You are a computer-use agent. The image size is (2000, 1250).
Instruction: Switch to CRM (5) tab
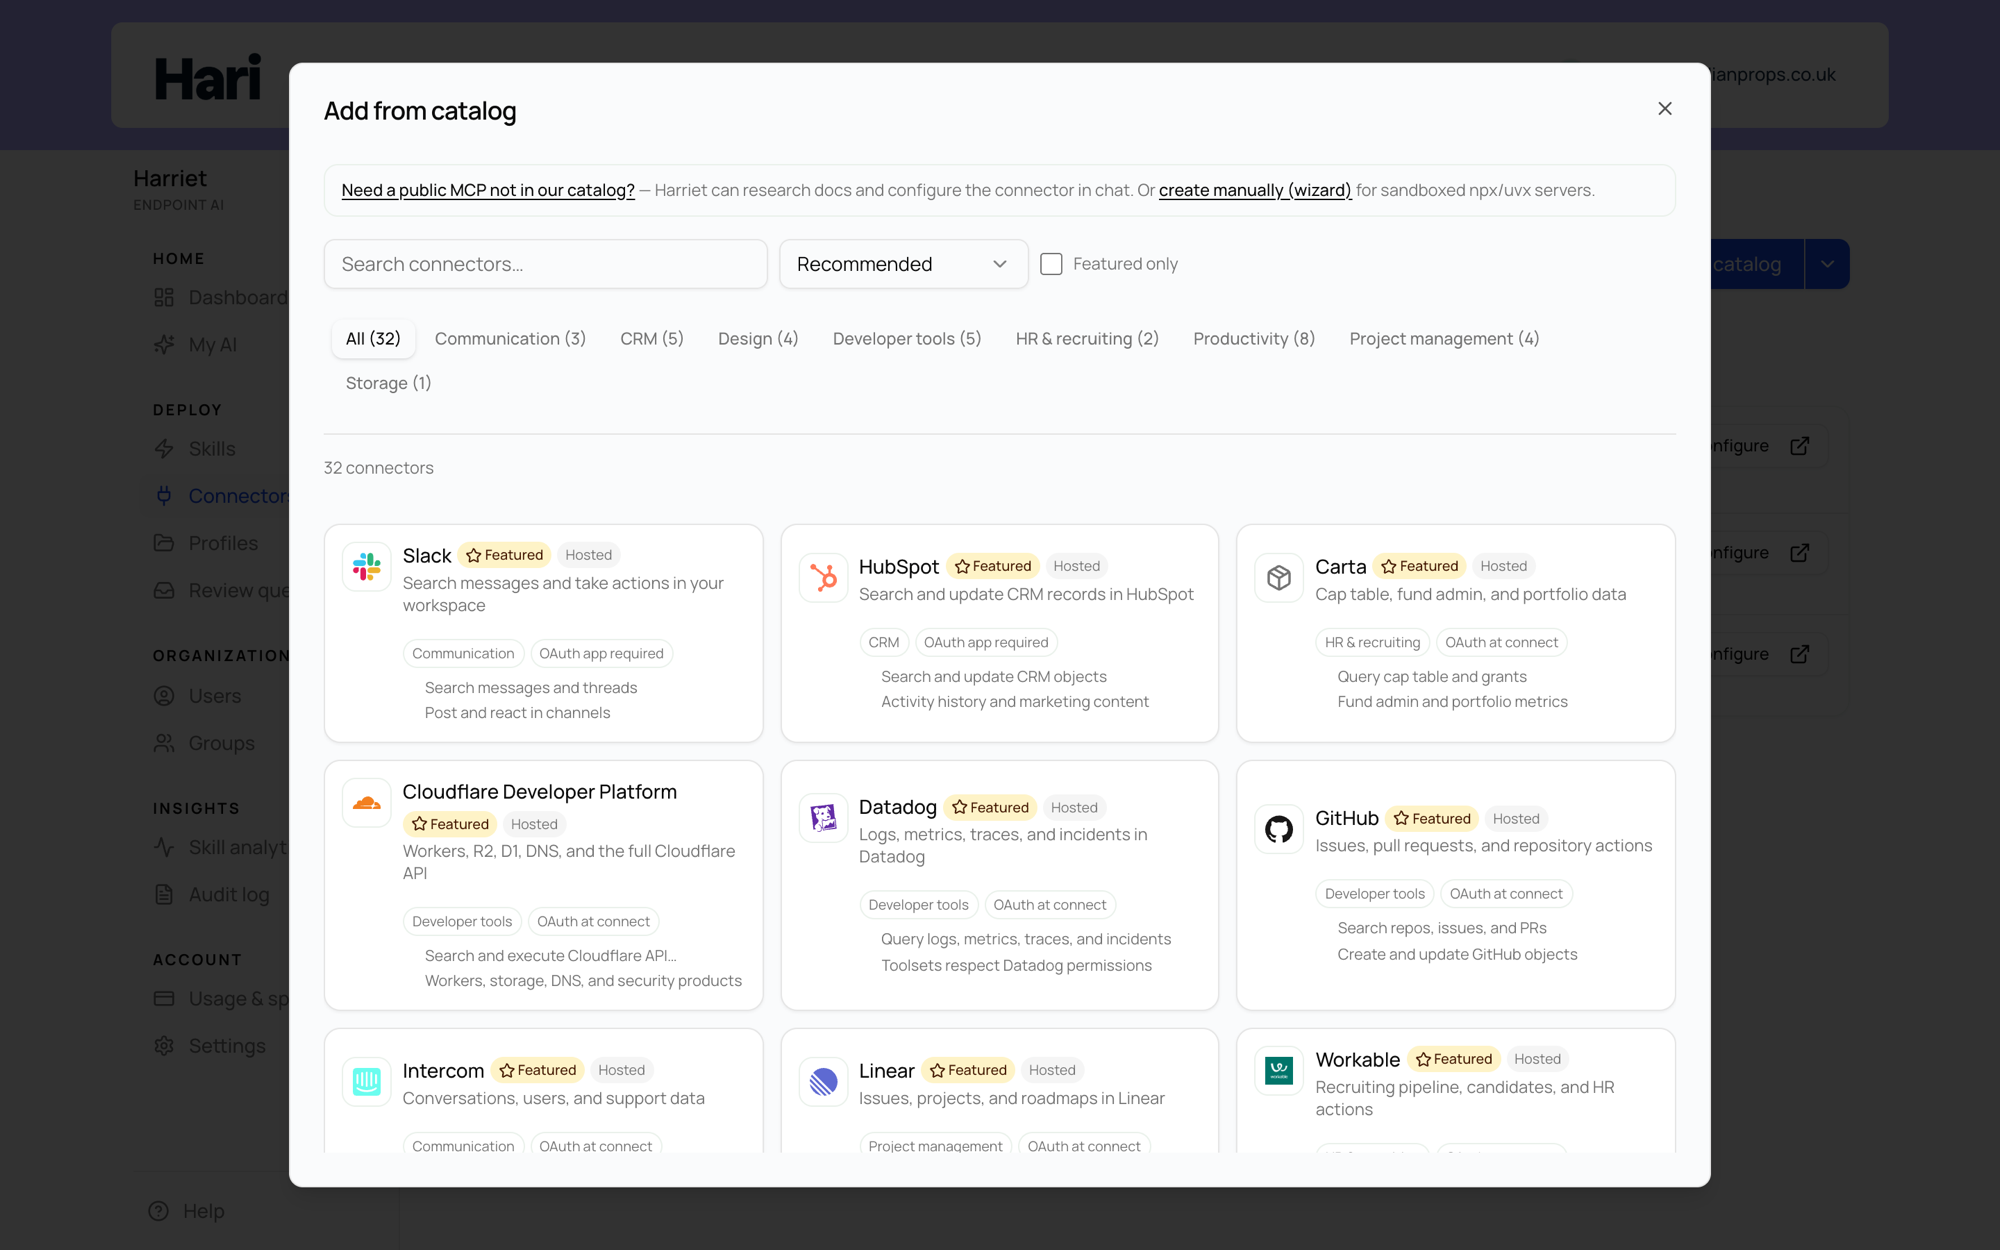coord(652,339)
